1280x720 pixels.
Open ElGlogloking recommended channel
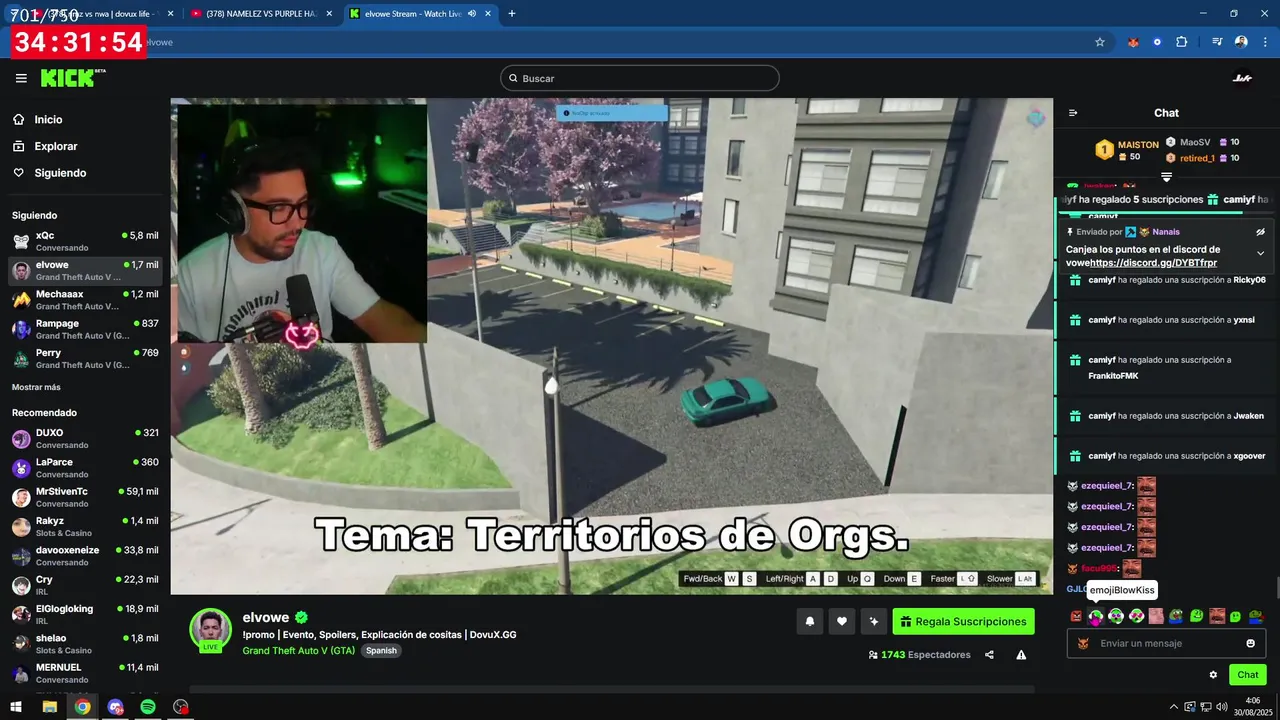(85, 614)
